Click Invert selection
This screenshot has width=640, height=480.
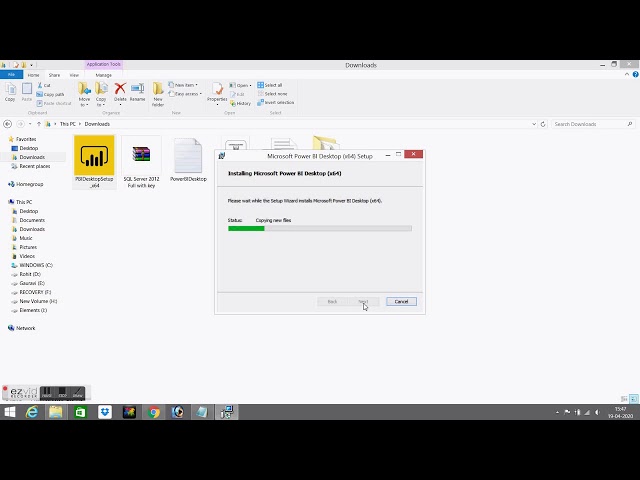pyautogui.click(x=276, y=102)
